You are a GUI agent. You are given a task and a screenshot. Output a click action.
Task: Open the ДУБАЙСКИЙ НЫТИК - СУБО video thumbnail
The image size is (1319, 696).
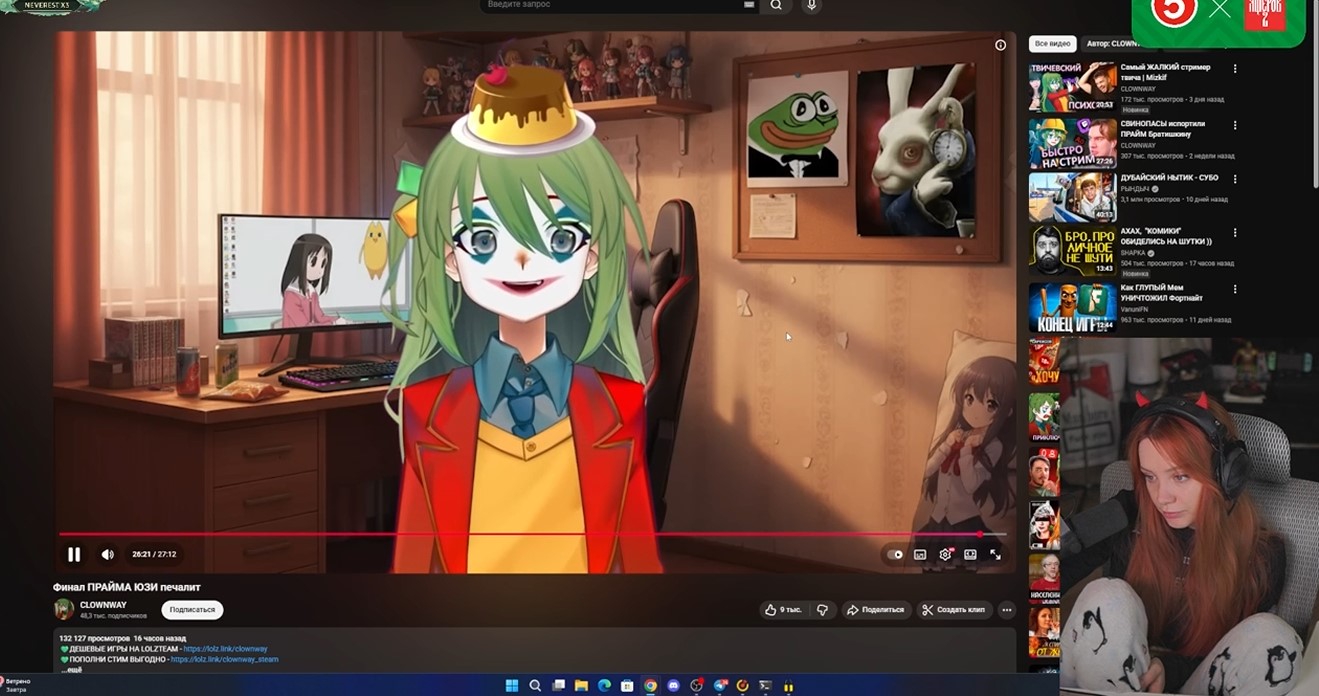click(1073, 197)
